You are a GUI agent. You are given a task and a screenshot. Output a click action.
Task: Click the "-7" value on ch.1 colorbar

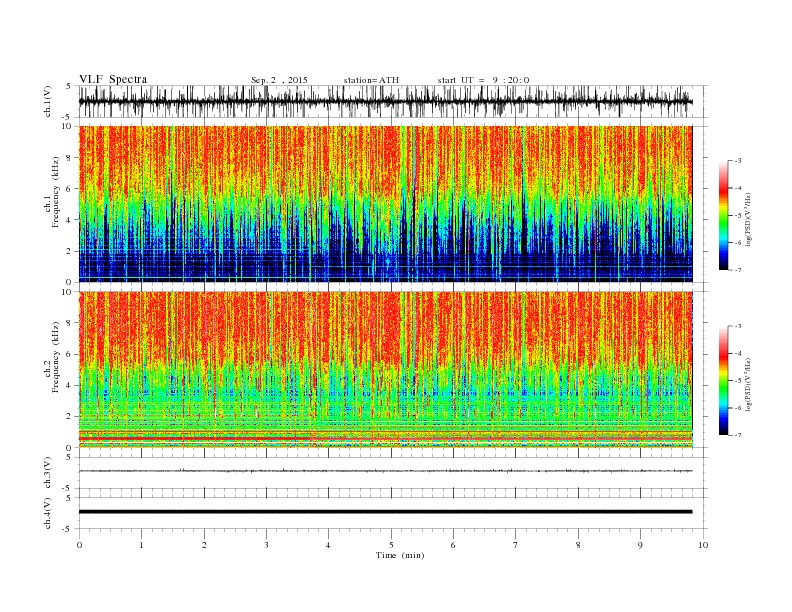[738, 270]
